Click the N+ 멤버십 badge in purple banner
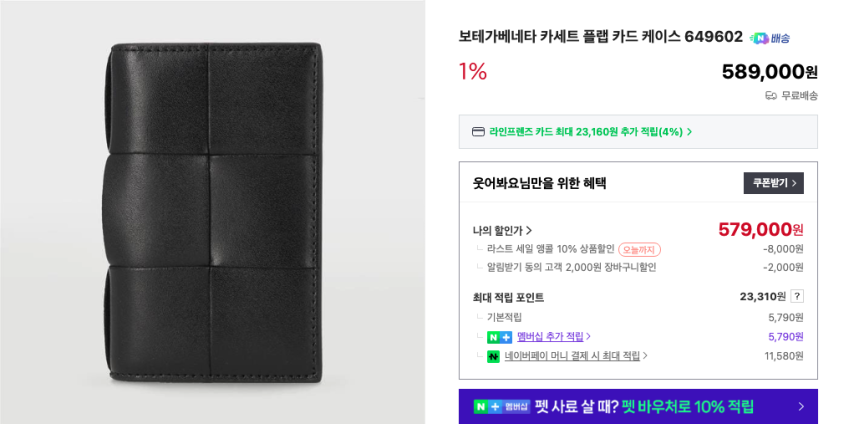The height and width of the screenshot is (424, 849). tap(501, 407)
